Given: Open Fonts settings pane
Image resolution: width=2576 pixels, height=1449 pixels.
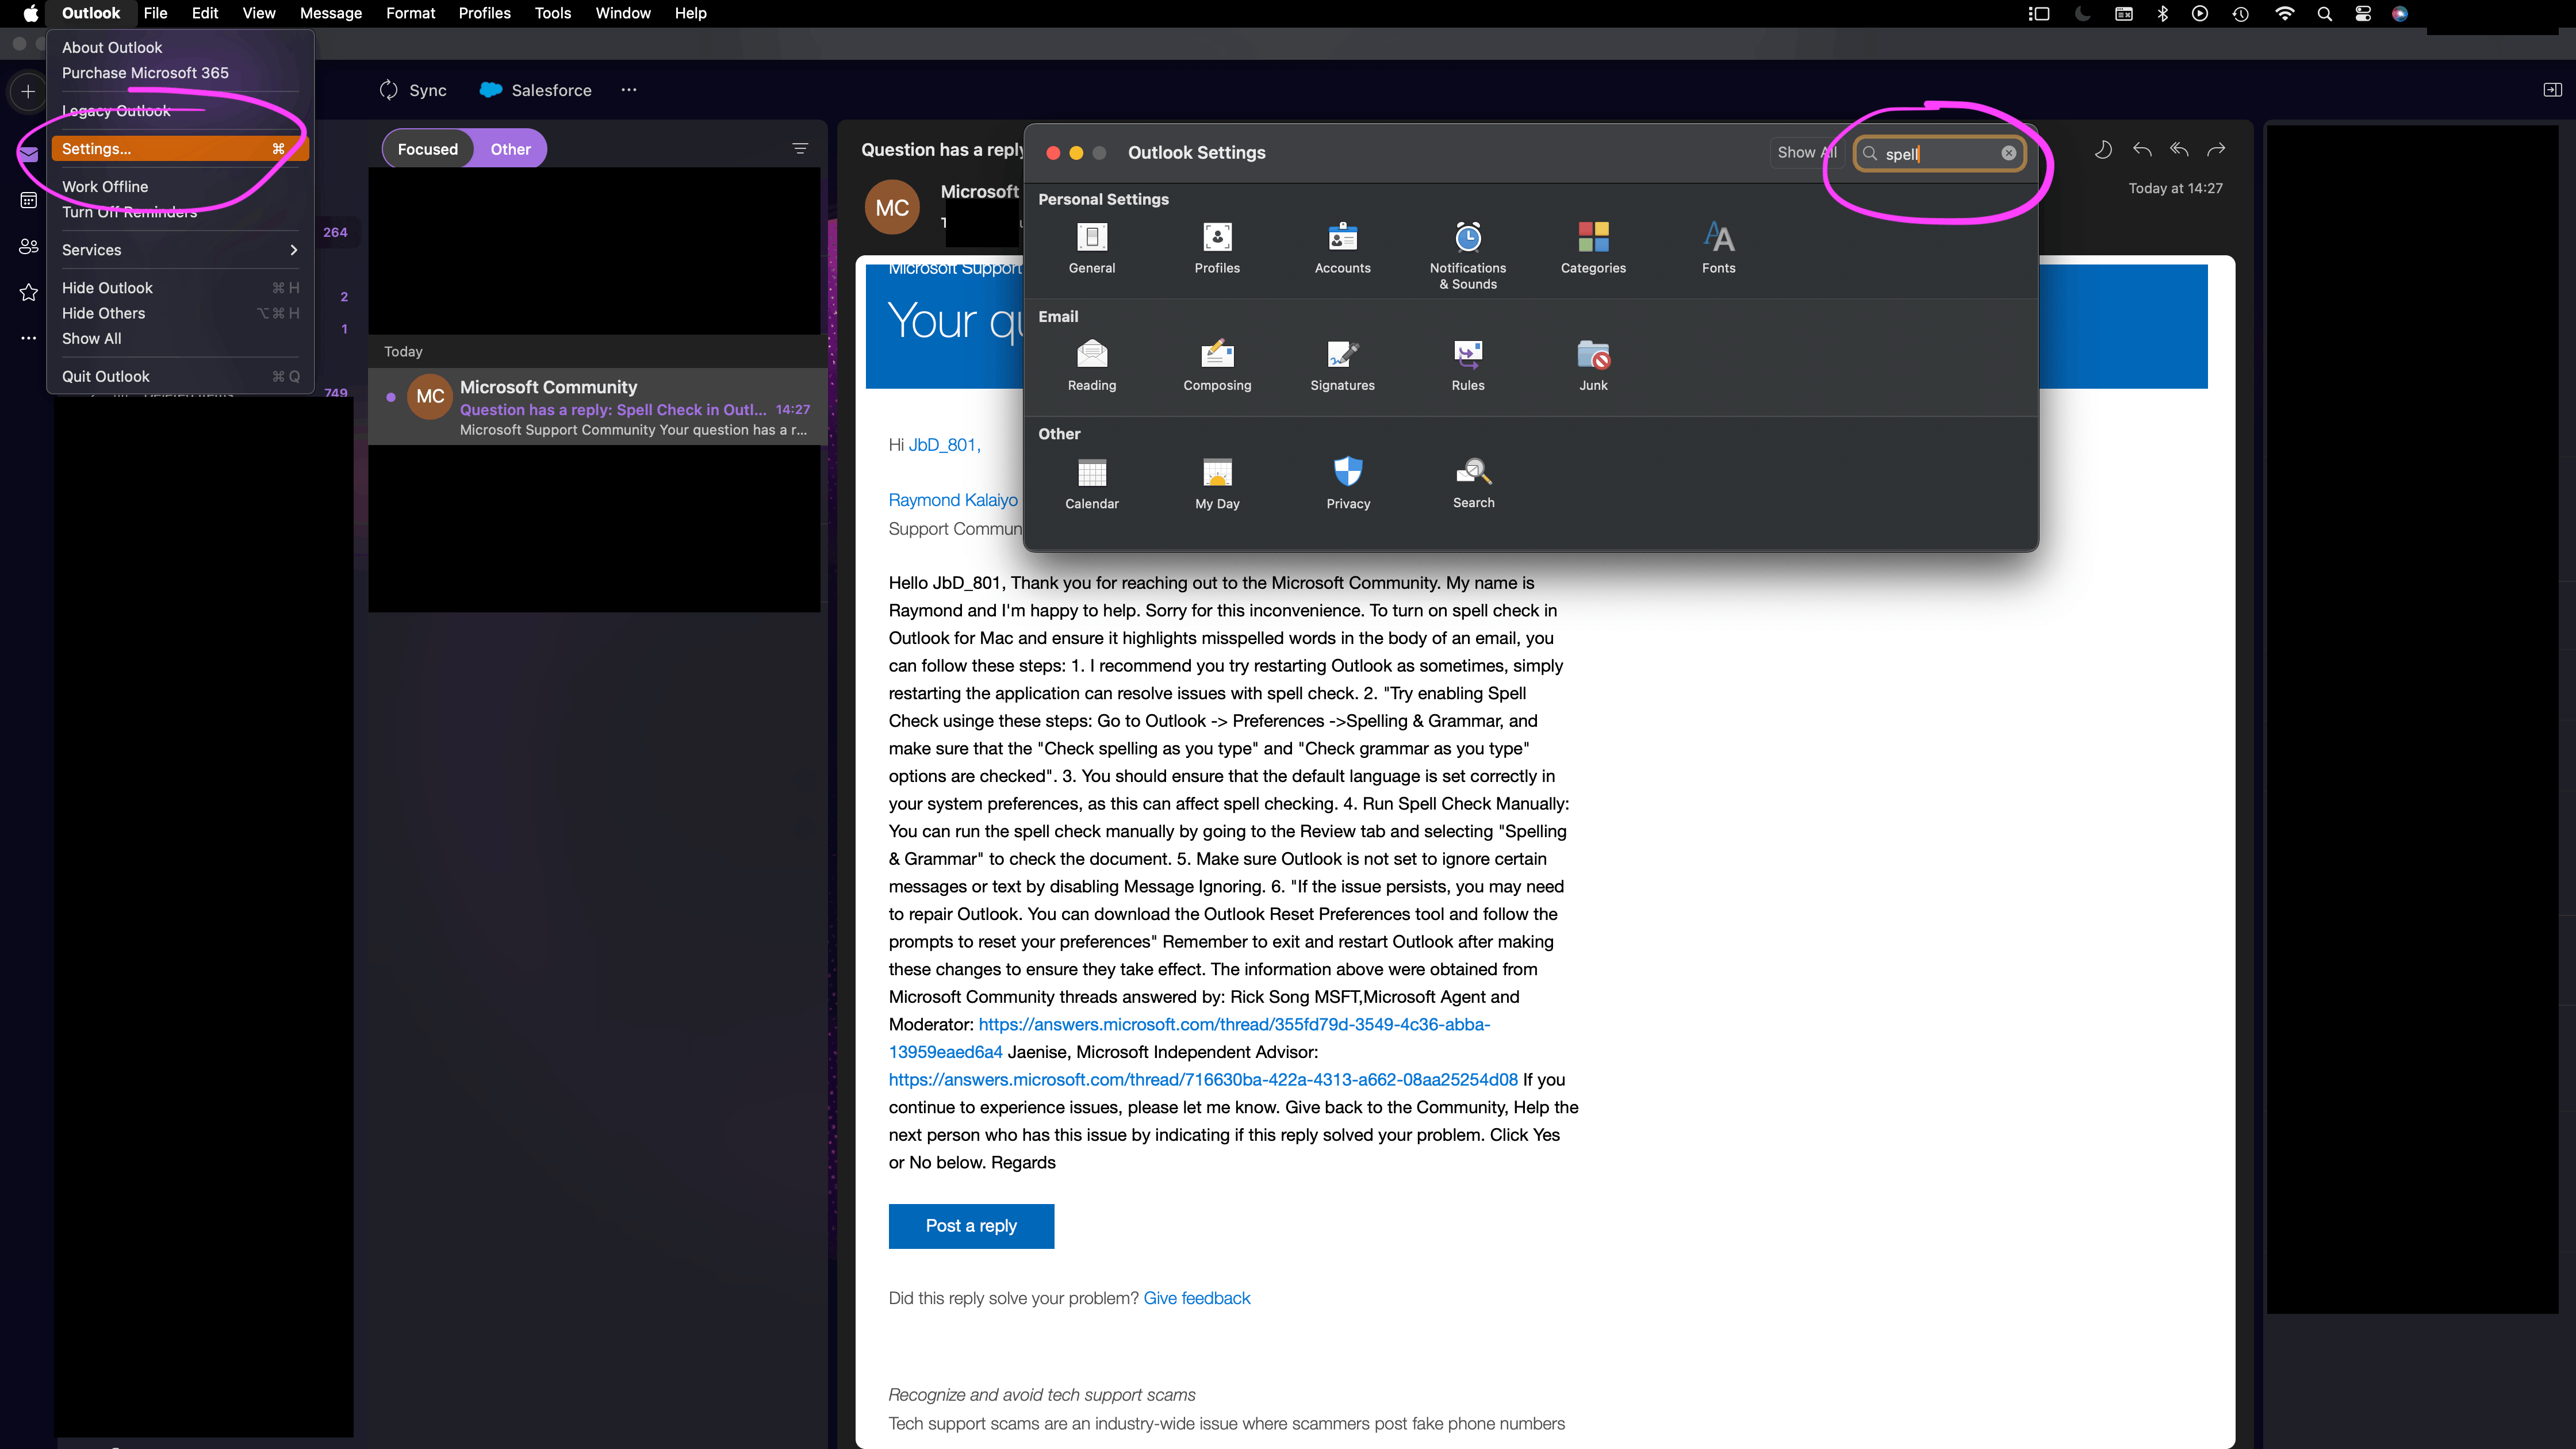Looking at the screenshot, I should [1718, 247].
